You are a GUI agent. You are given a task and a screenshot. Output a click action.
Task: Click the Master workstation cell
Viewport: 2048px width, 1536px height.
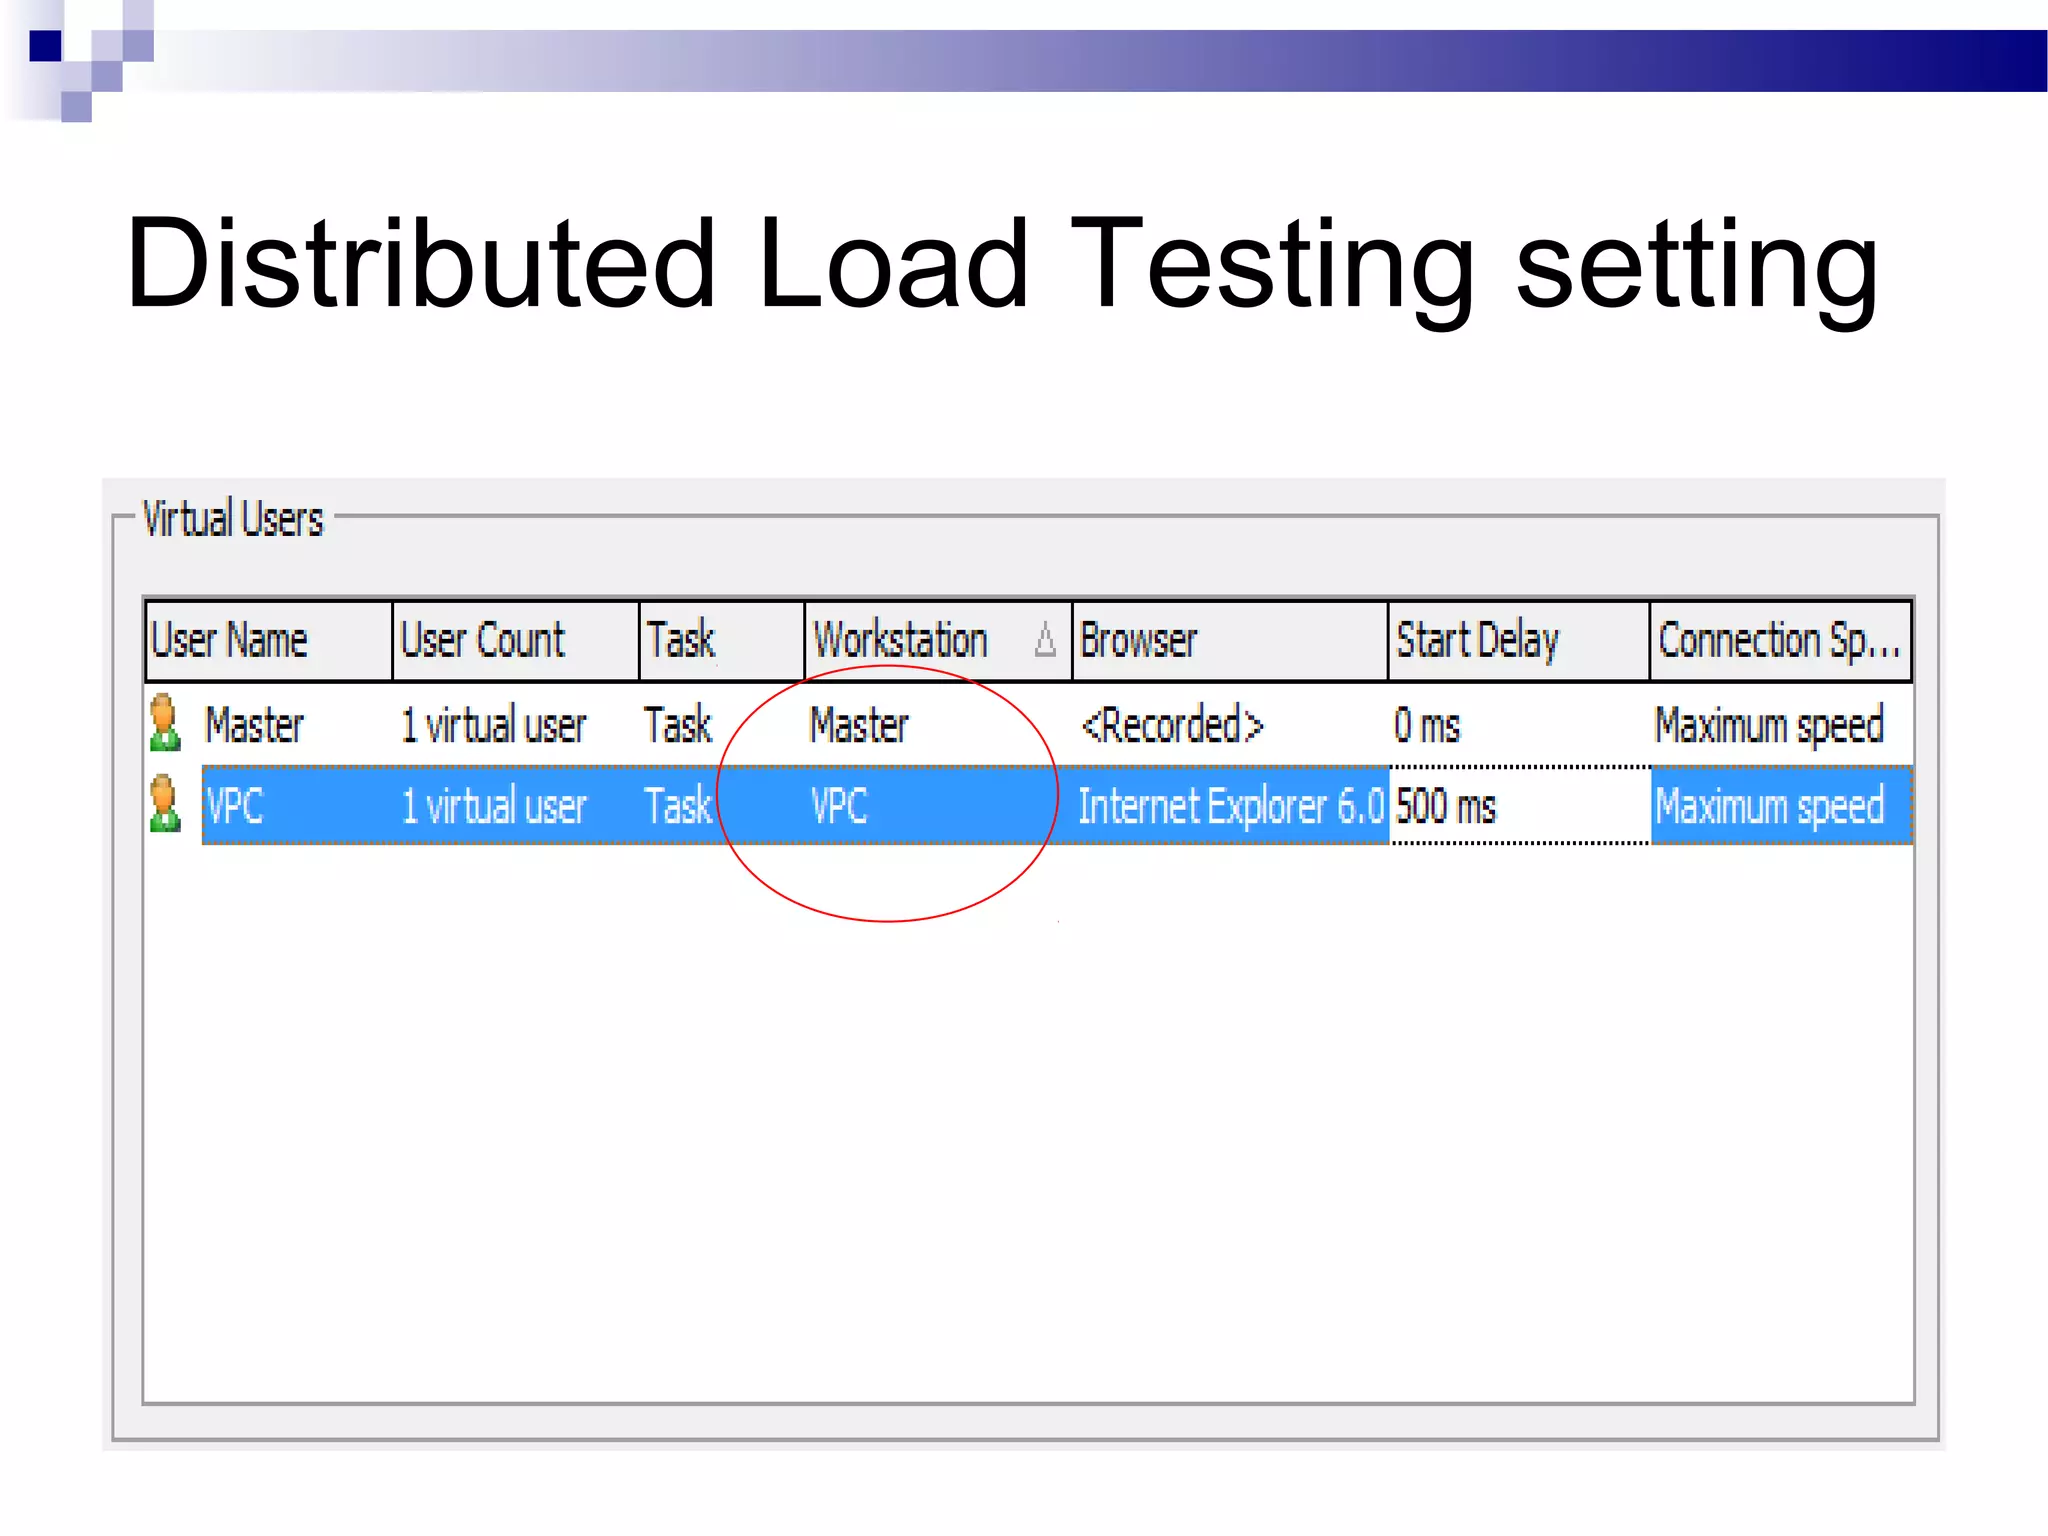click(860, 725)
